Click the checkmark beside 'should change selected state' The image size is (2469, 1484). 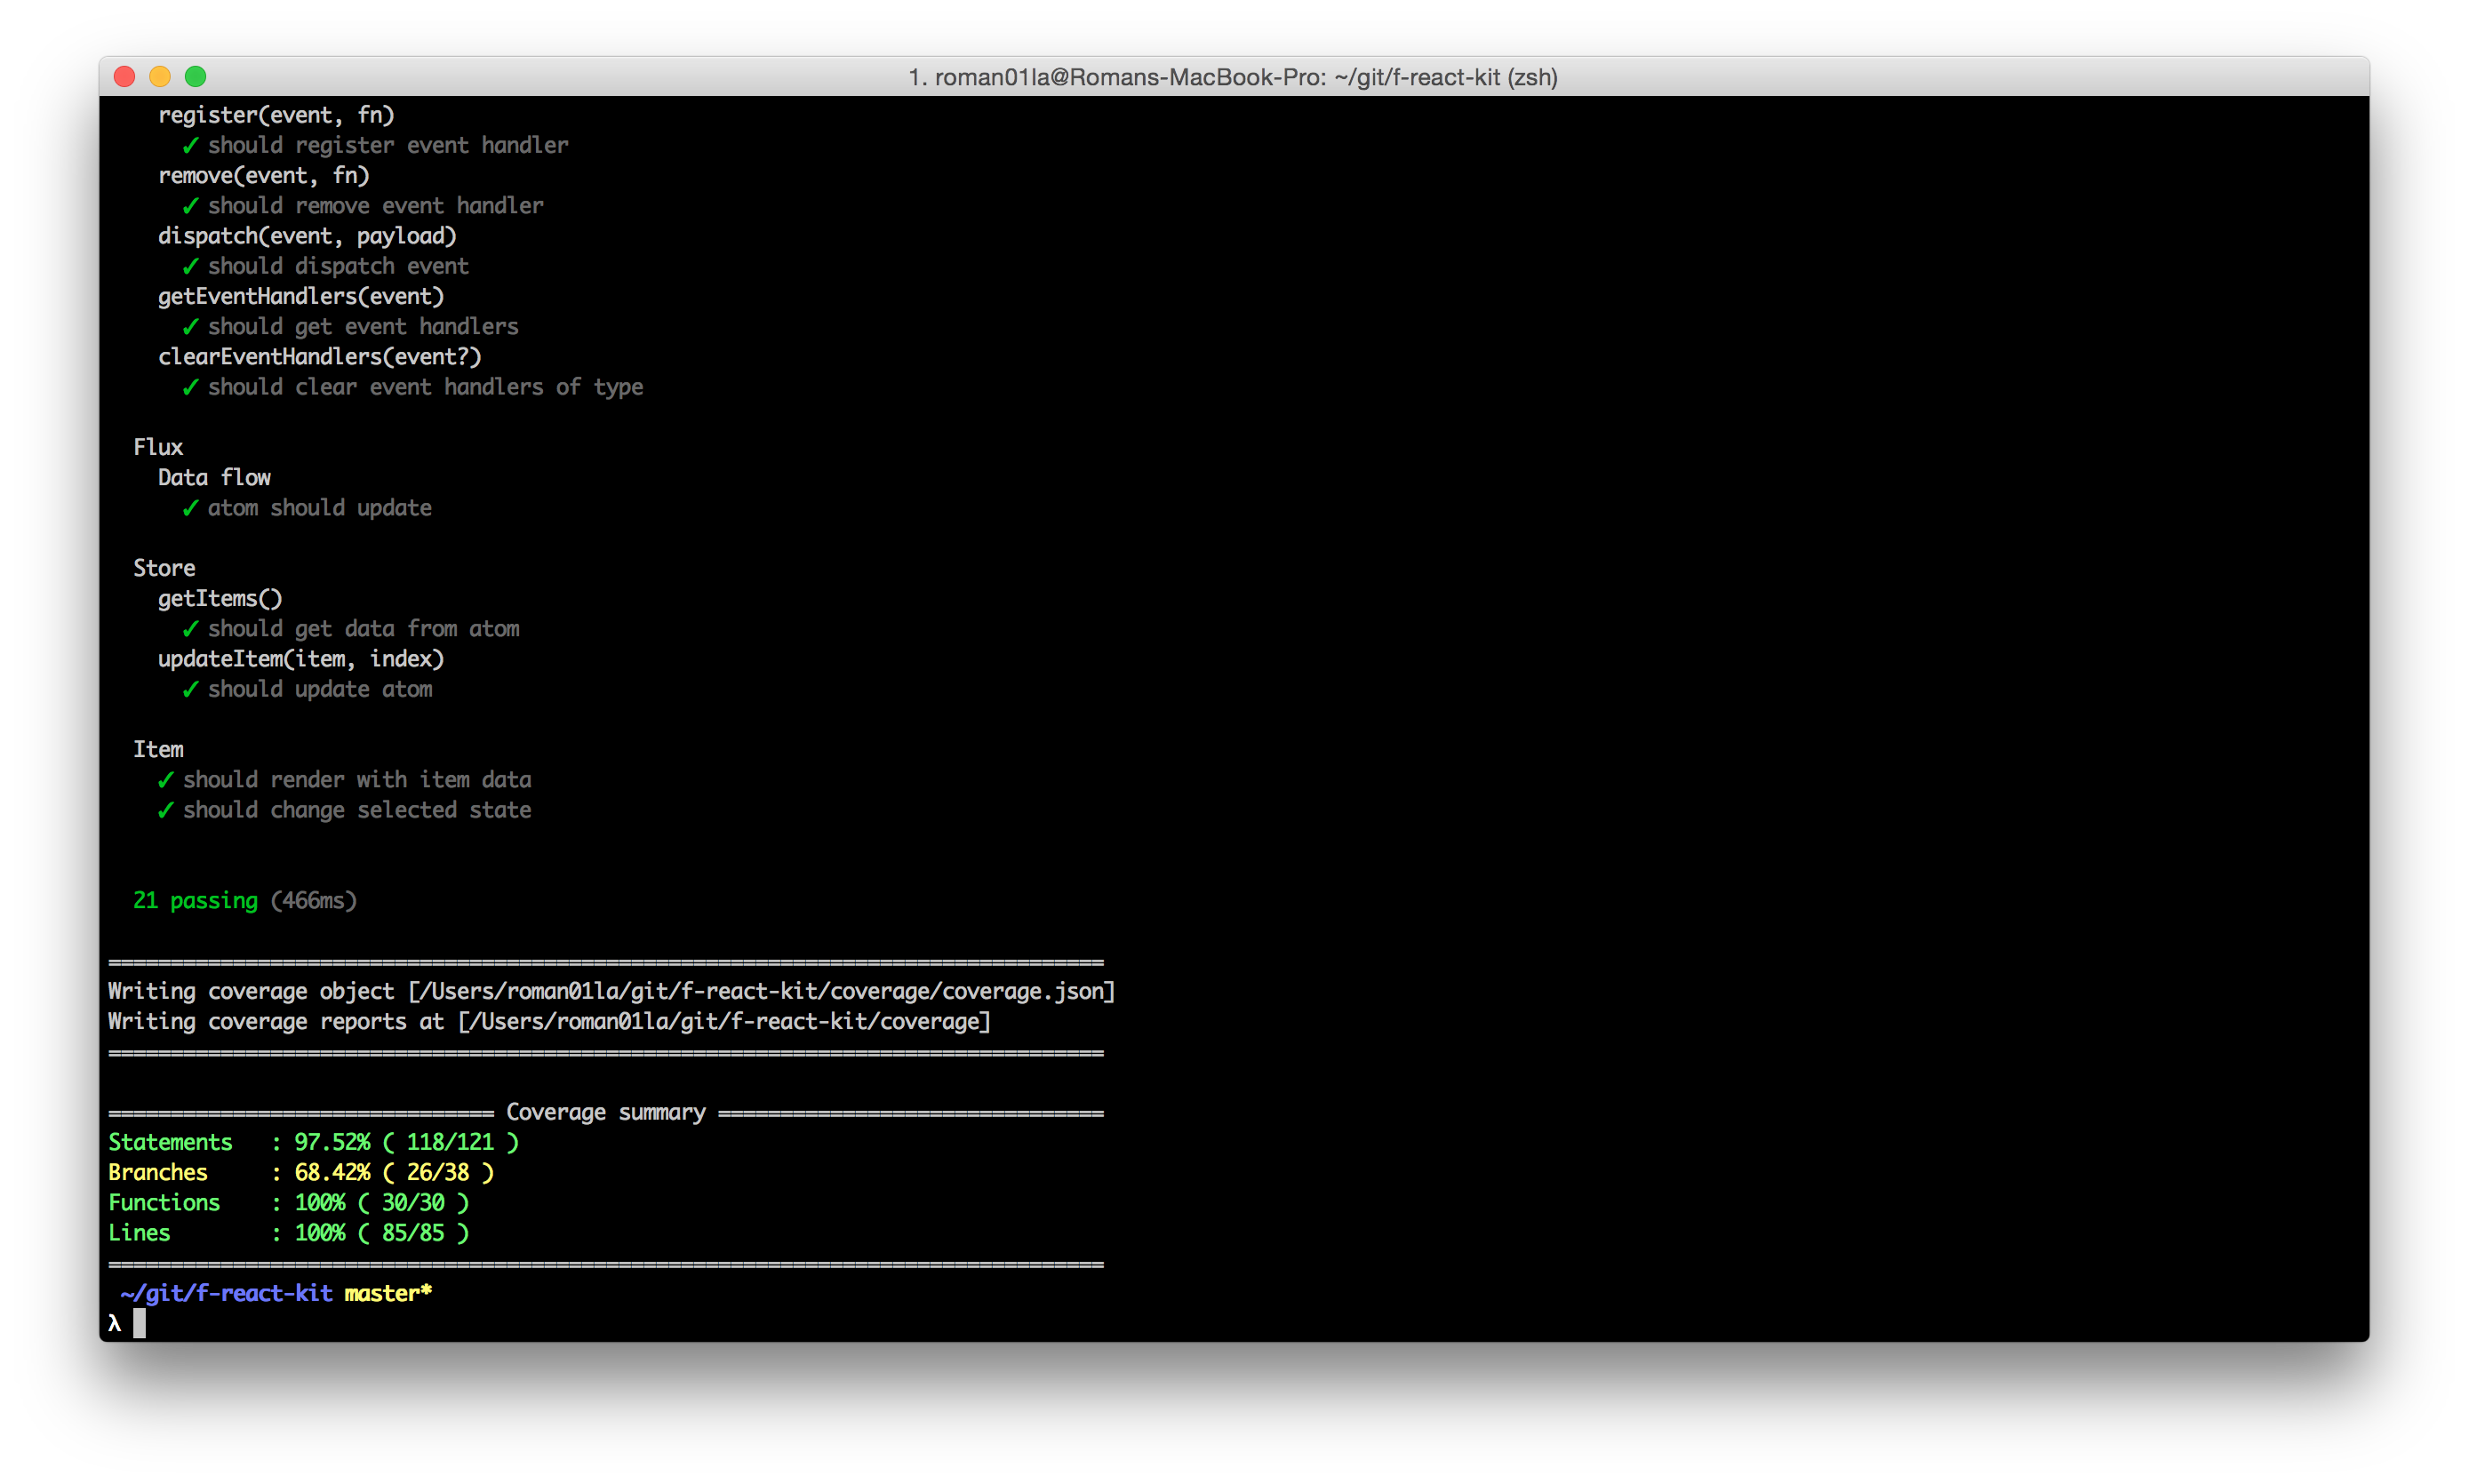(165, 811)
